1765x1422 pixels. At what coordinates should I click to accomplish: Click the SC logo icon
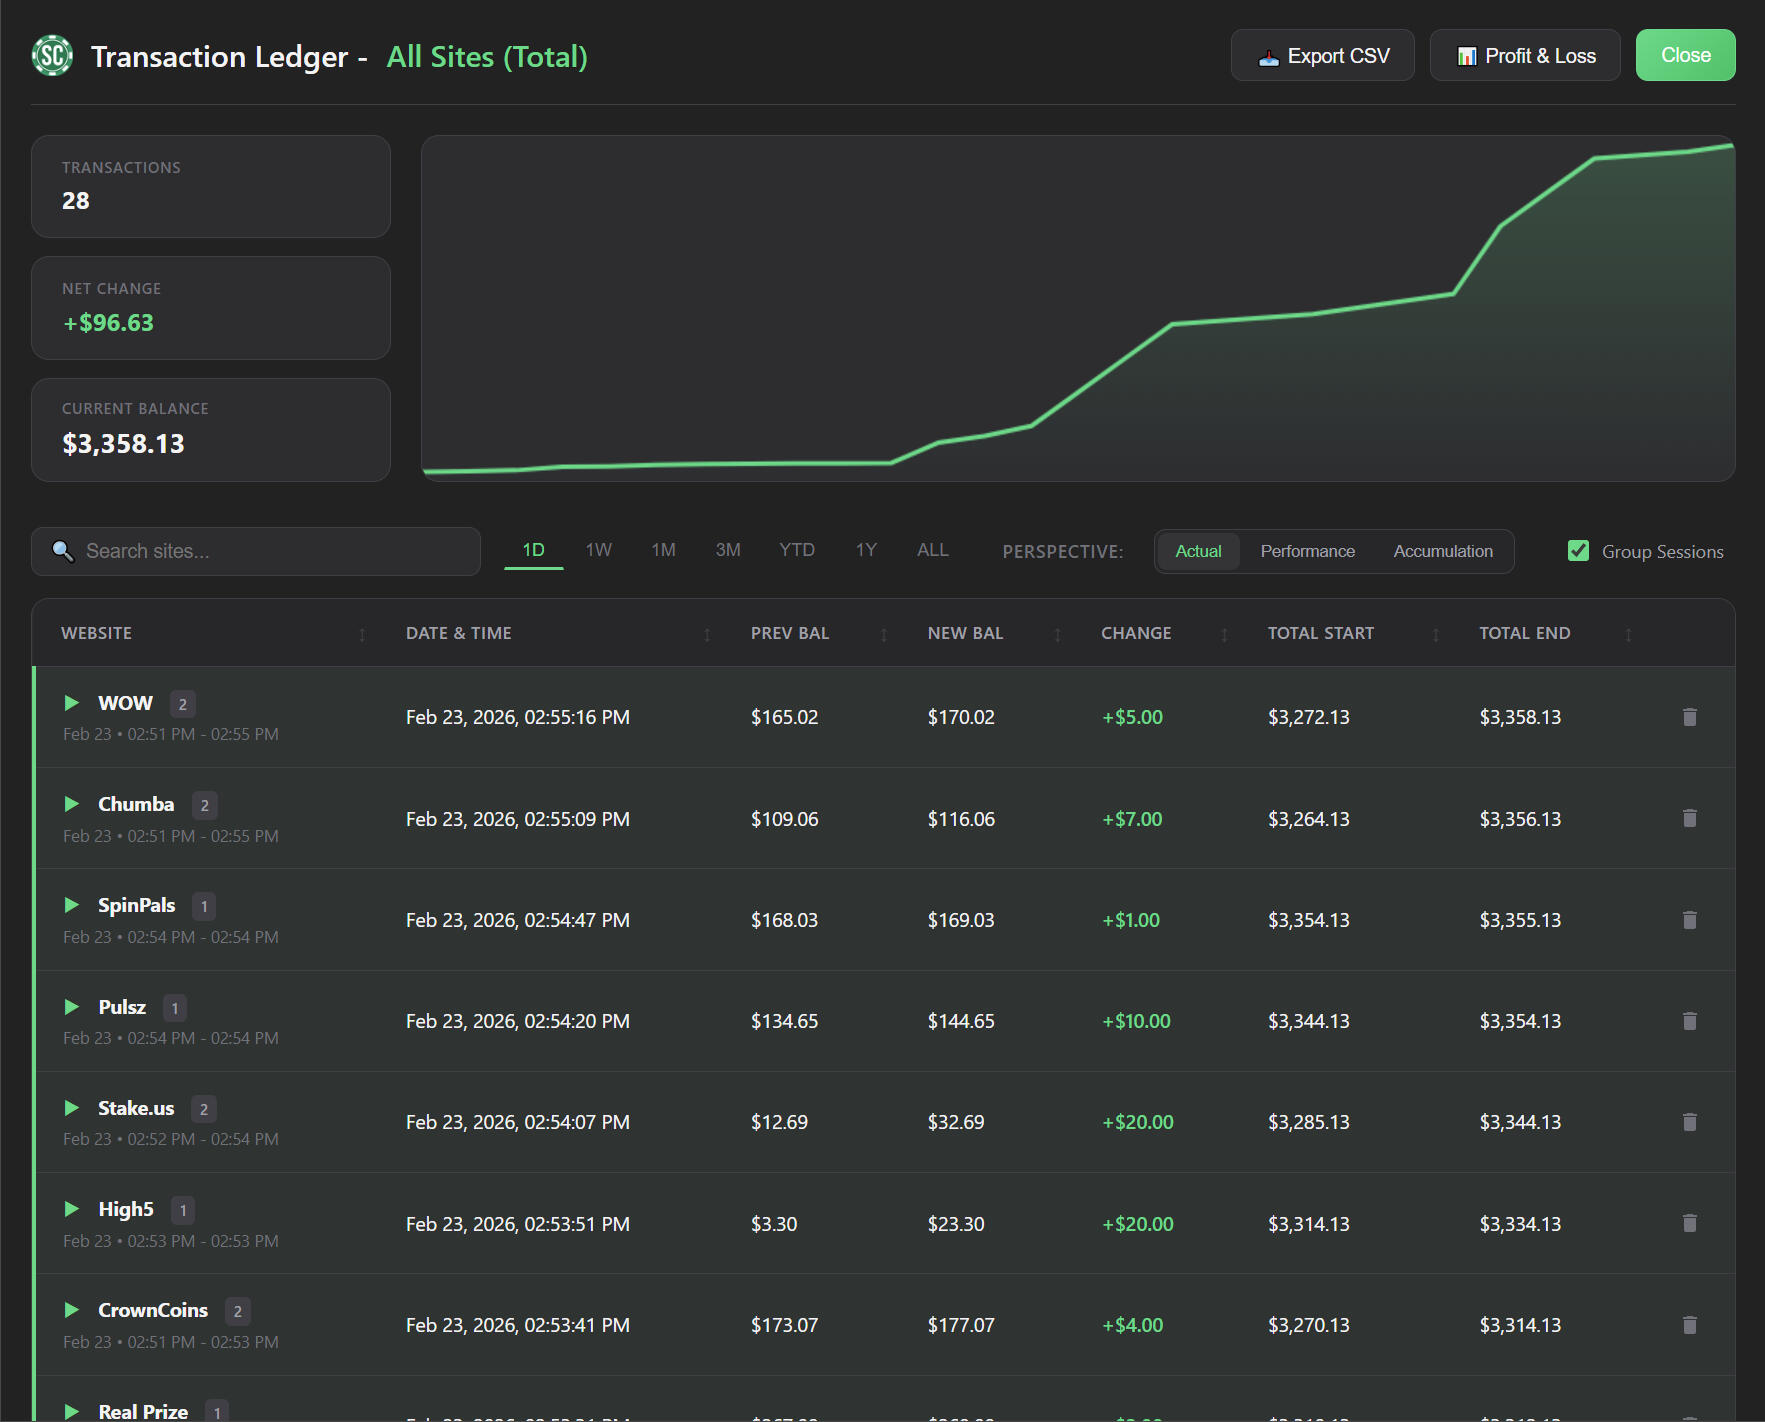pyautogui.click(x=52, y=56)
